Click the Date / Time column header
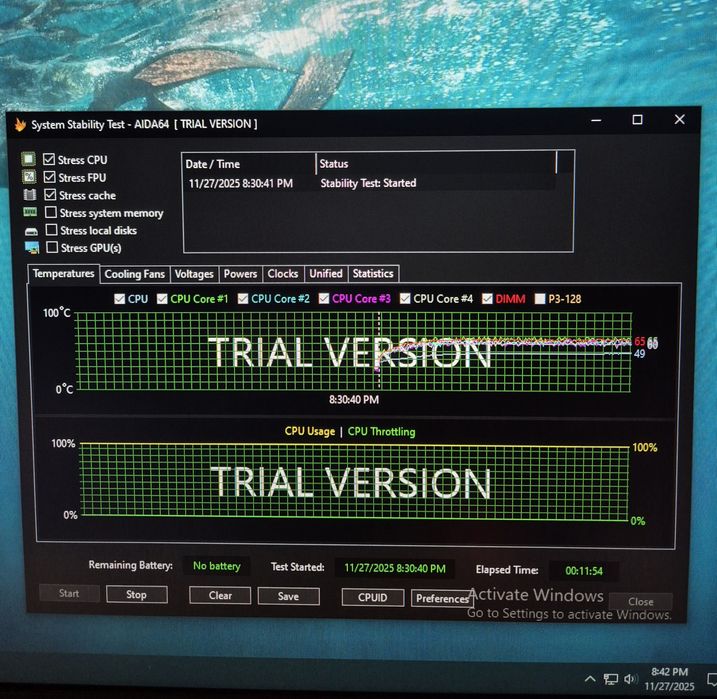 250,164
